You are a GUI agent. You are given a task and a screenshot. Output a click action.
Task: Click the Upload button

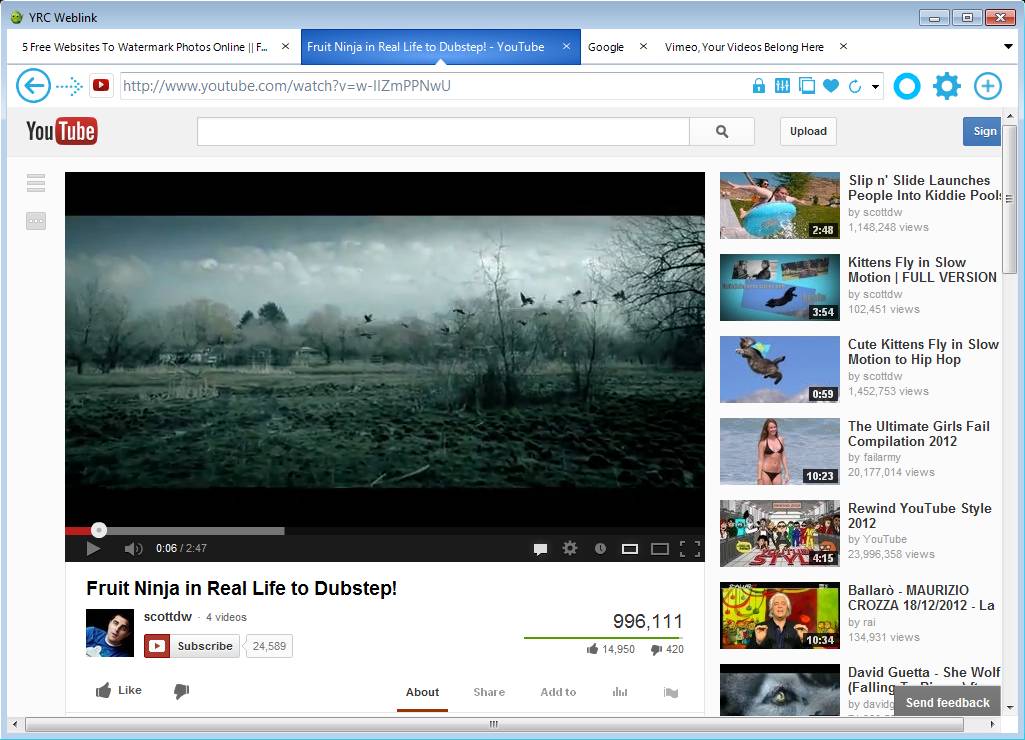point(808,131)
